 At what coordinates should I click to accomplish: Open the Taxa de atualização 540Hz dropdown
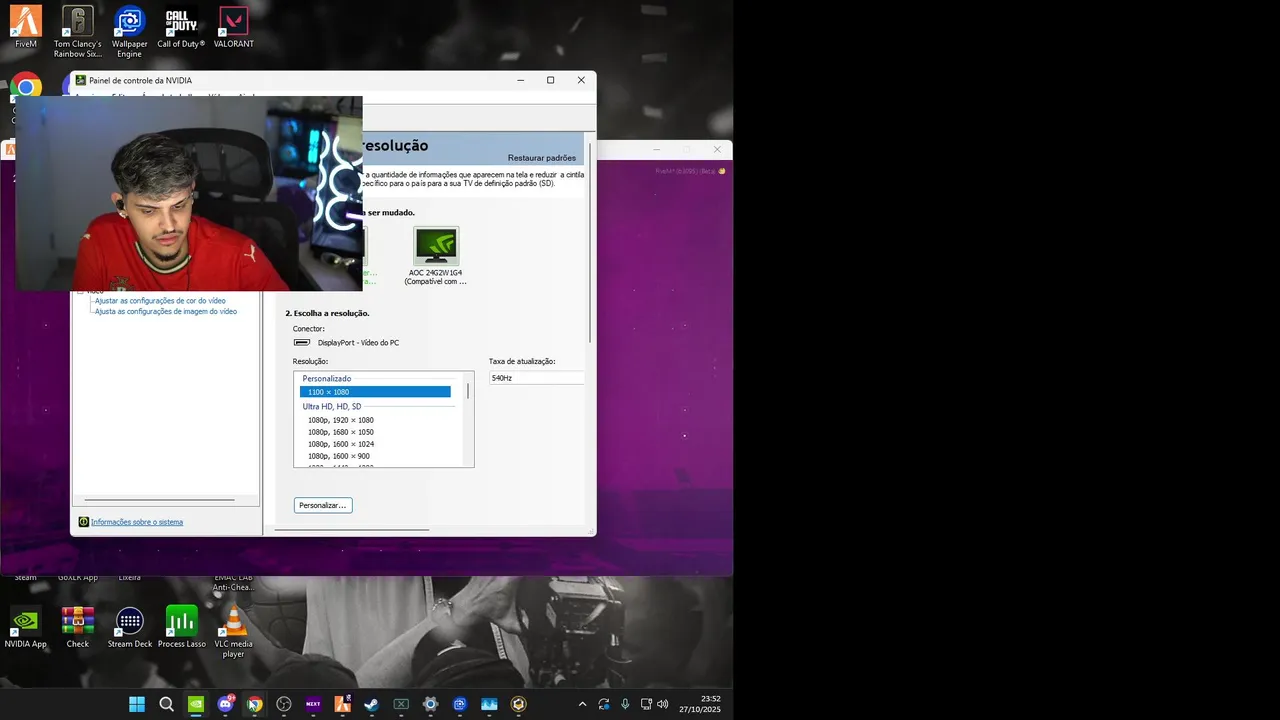coord(537,378)
